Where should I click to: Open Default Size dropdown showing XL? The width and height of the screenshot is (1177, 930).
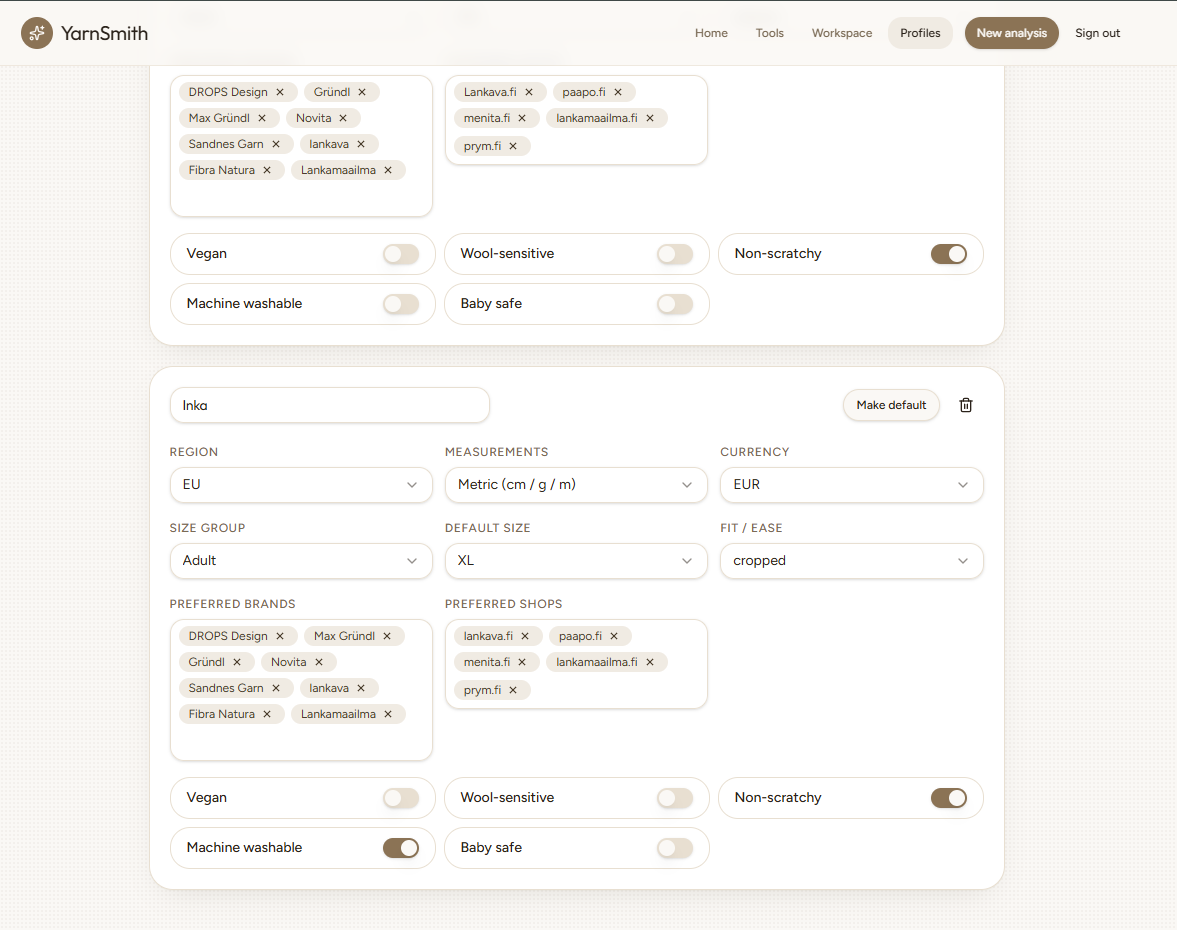[x=576, y=561]
